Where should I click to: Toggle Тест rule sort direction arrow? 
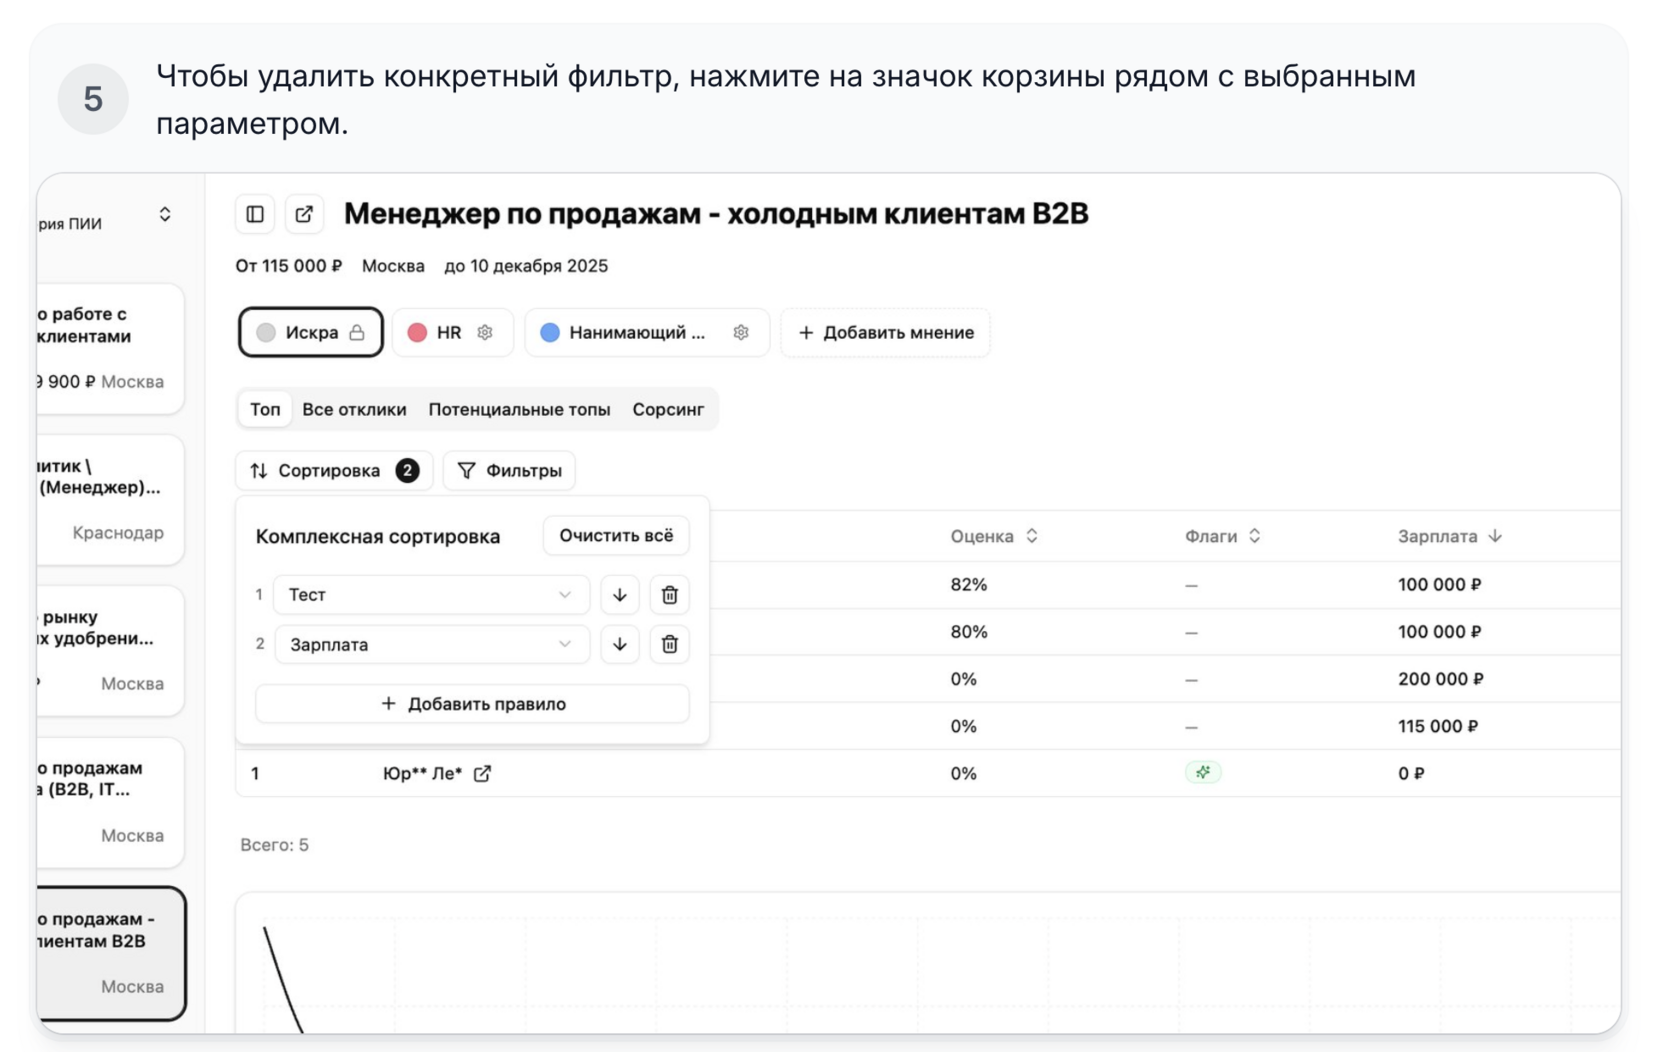[620, 595]
